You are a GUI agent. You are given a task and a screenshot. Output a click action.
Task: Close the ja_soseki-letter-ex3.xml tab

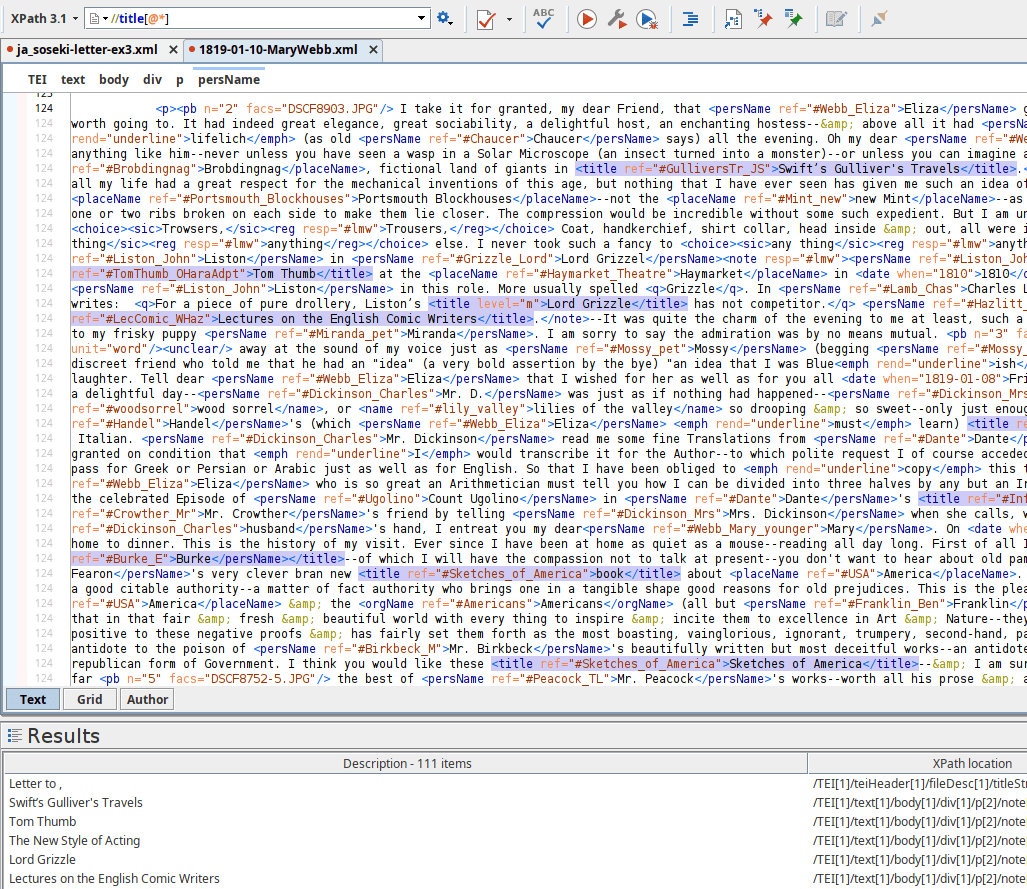coord(173,50)
